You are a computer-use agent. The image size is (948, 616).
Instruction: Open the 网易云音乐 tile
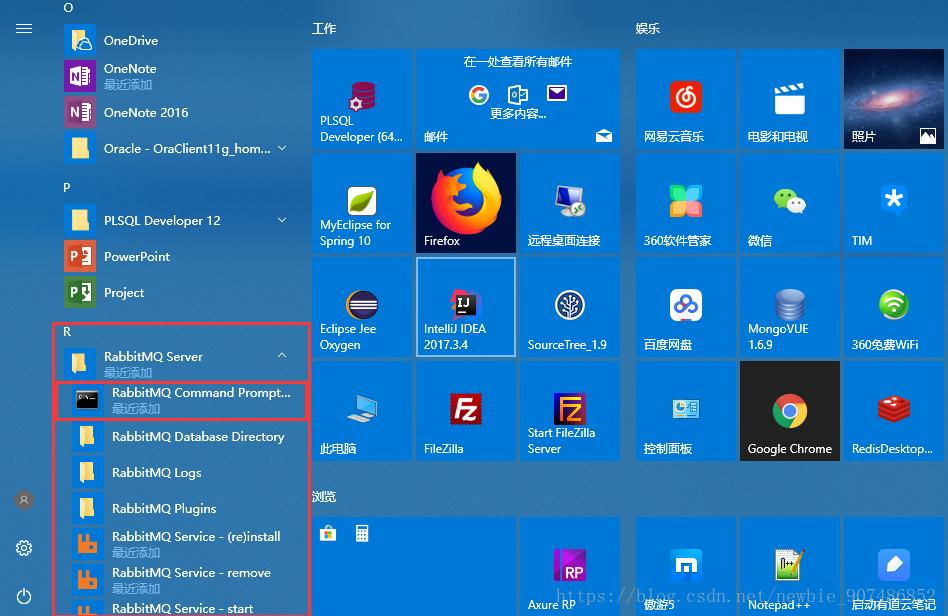tap(686, 99)
